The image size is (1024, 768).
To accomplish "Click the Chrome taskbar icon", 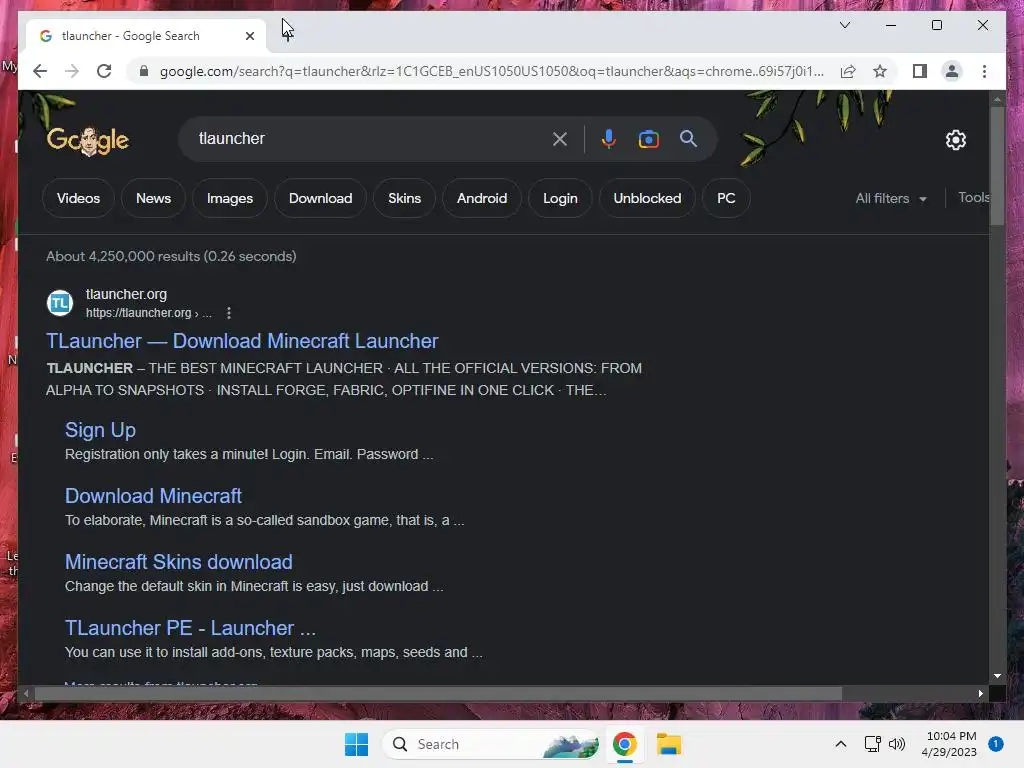I will click(624, 744).
